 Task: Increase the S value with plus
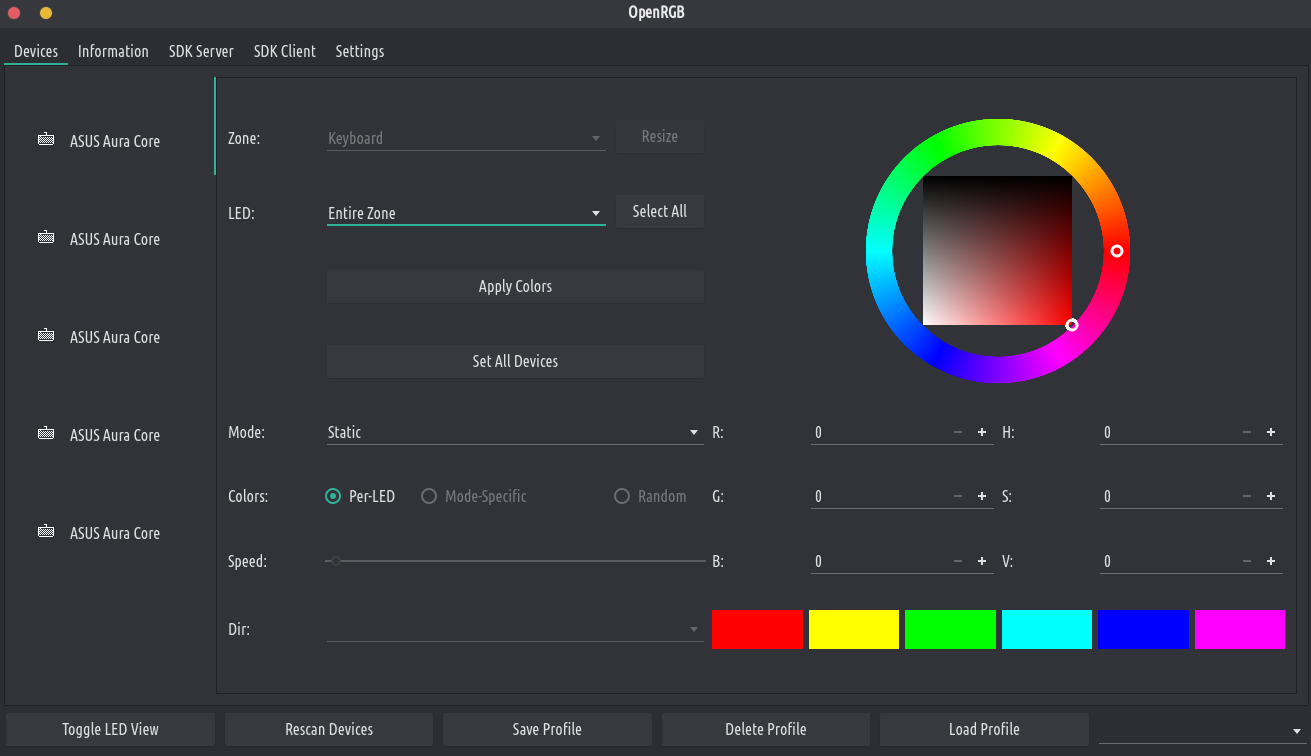pyautogui.click(x=1271, y=497)
